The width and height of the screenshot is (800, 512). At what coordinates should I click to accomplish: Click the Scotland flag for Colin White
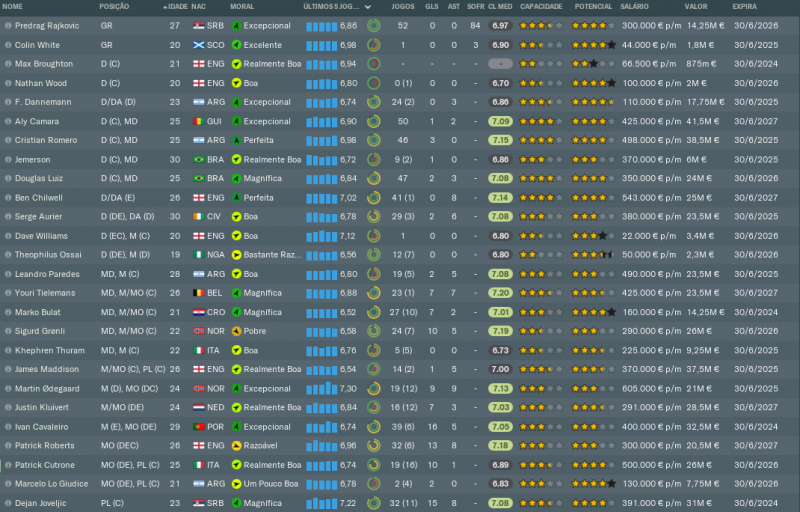198,45
